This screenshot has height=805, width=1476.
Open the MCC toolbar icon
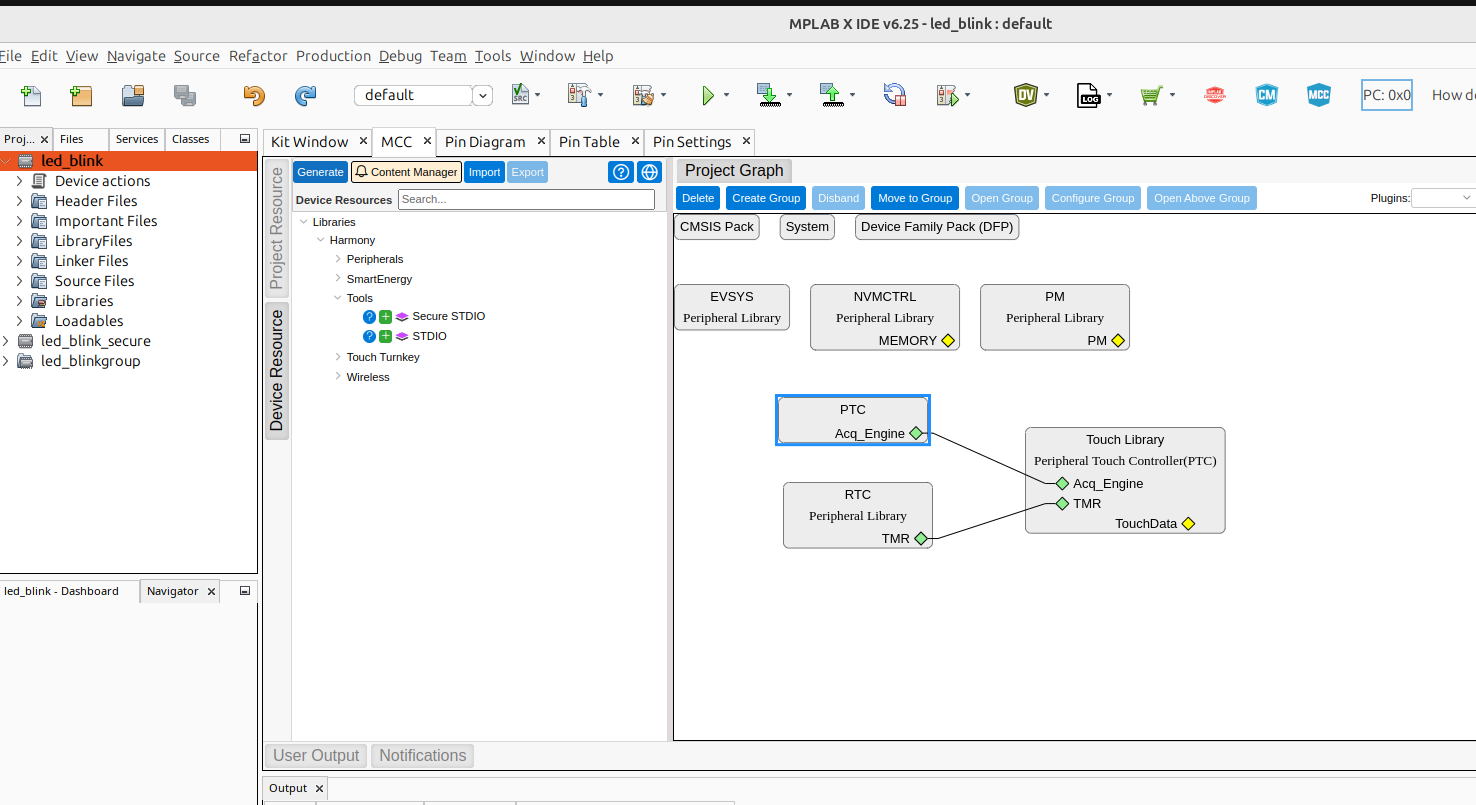coord(1318,95)
